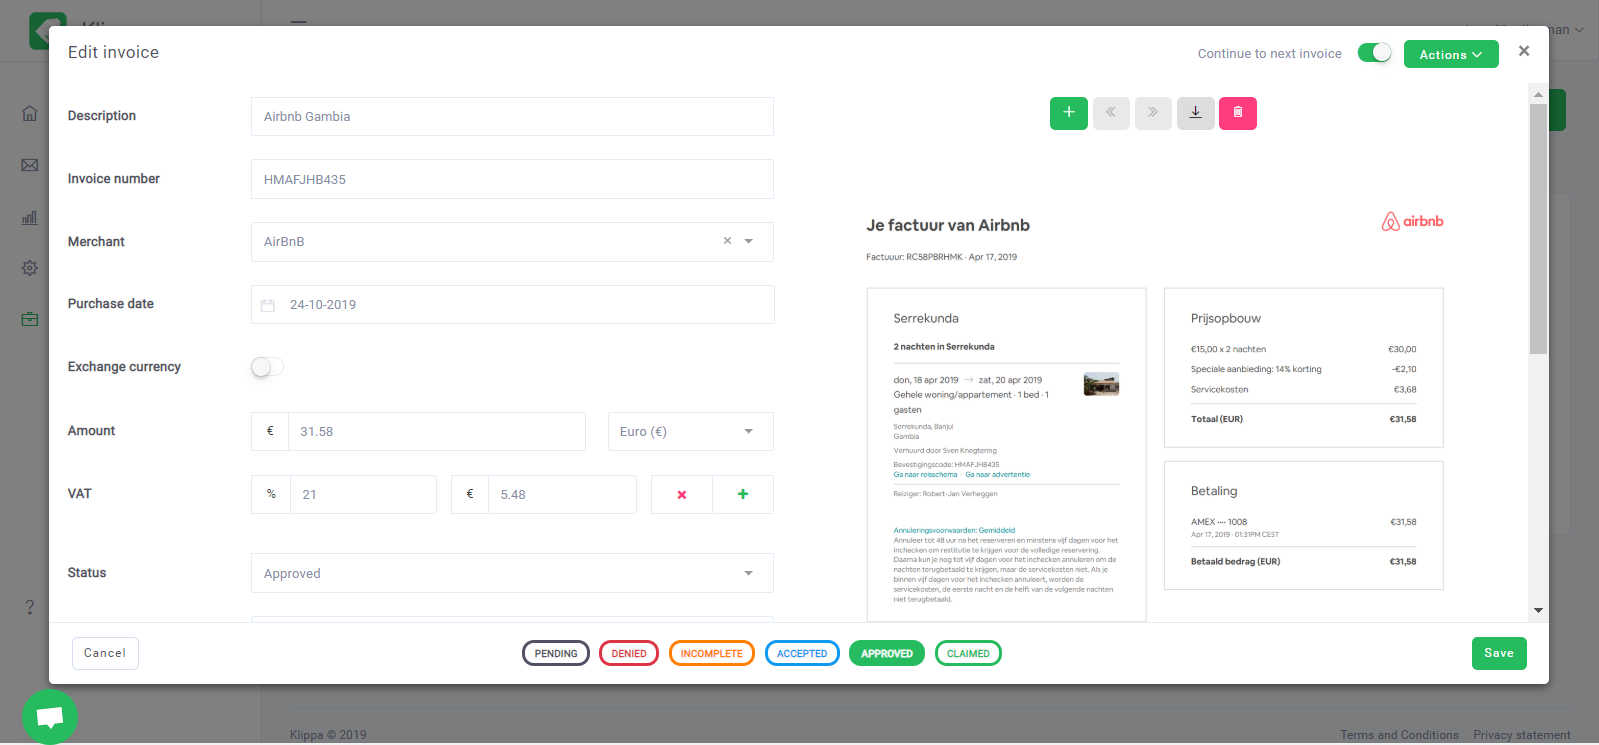Set status to DENIED pill
This screenshot has width=1599, height=745.
click(x=629, y=653)
